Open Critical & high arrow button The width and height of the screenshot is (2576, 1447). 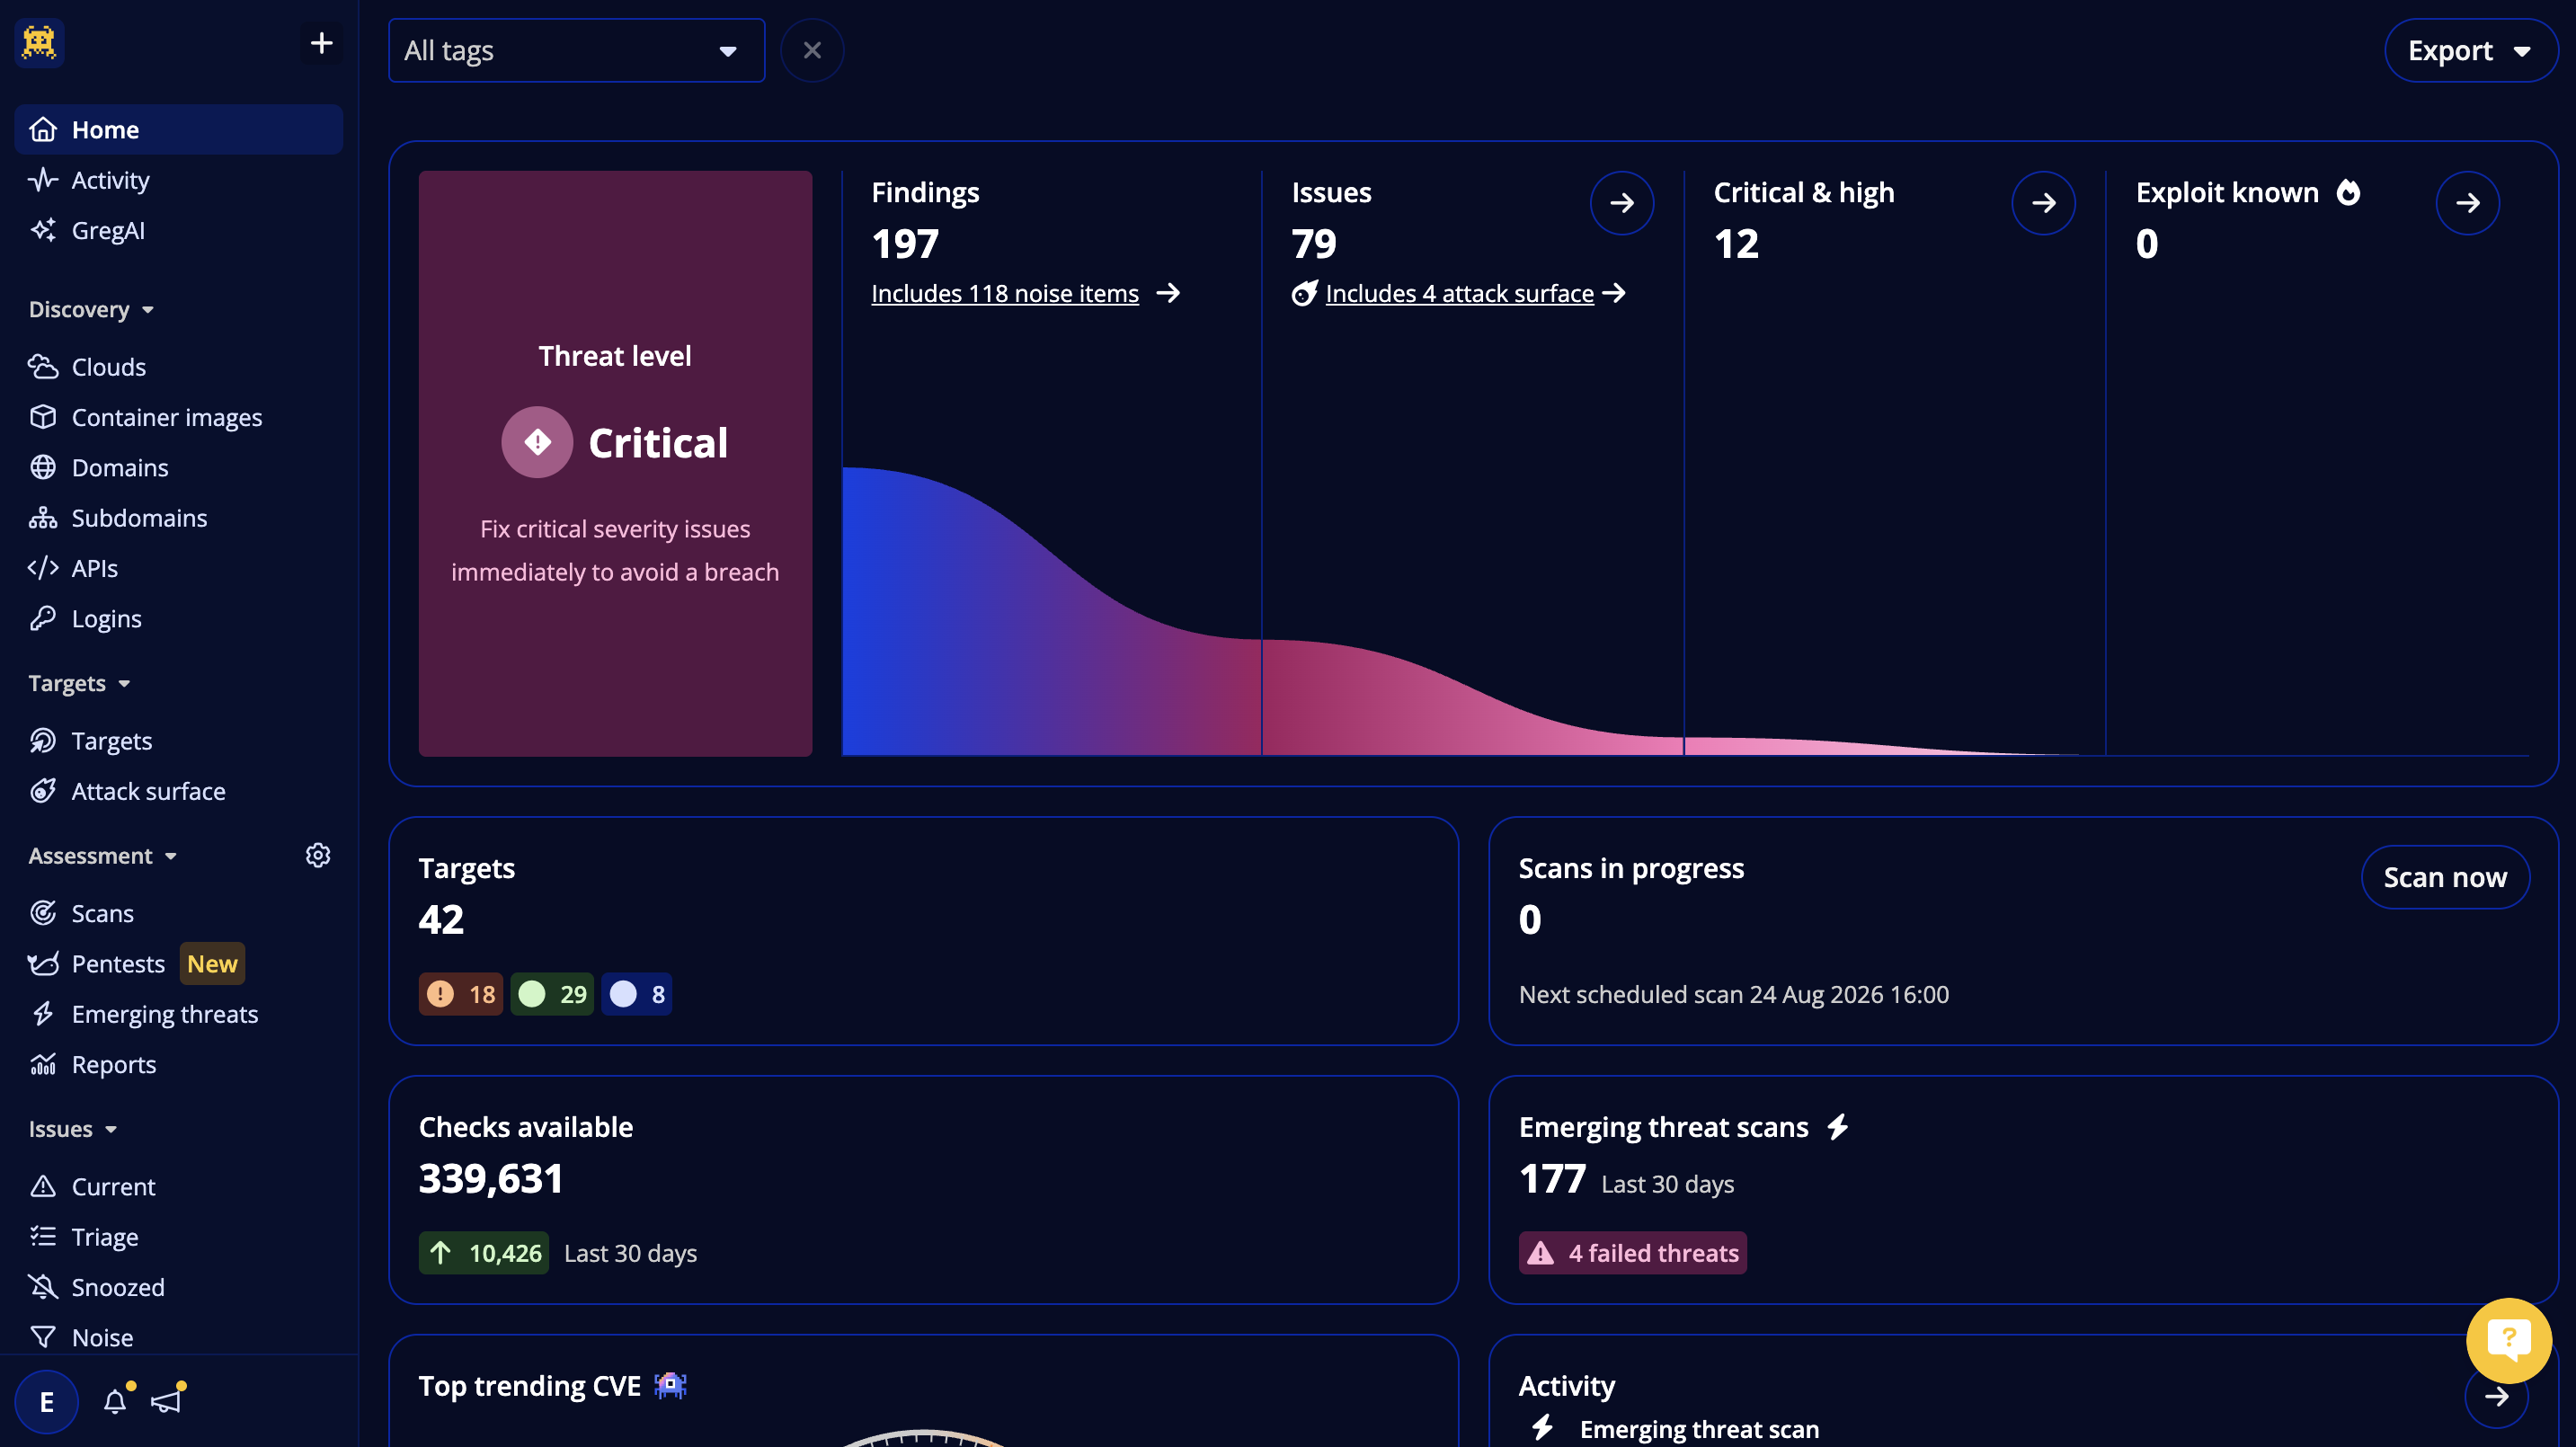click(2044, 203)
